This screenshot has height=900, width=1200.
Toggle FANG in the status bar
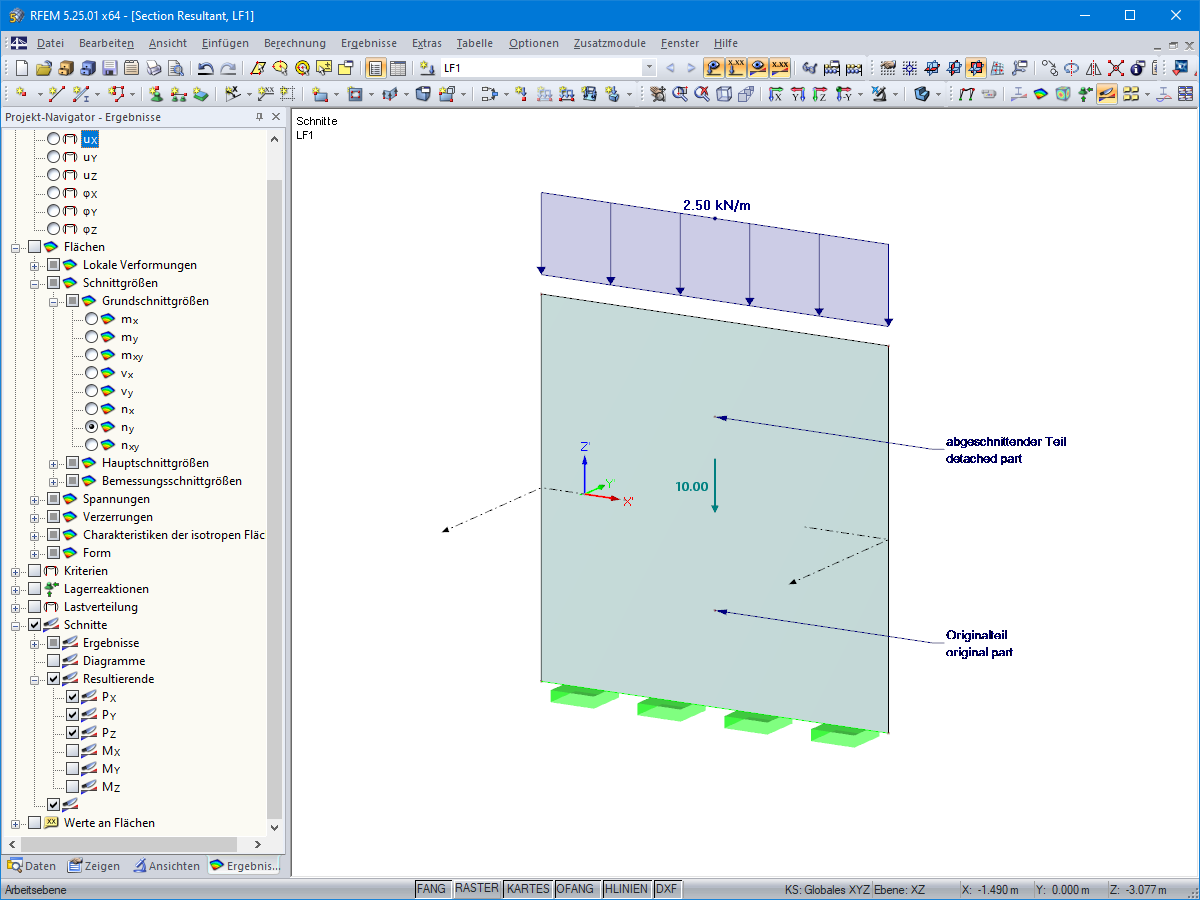click(431, 888)
